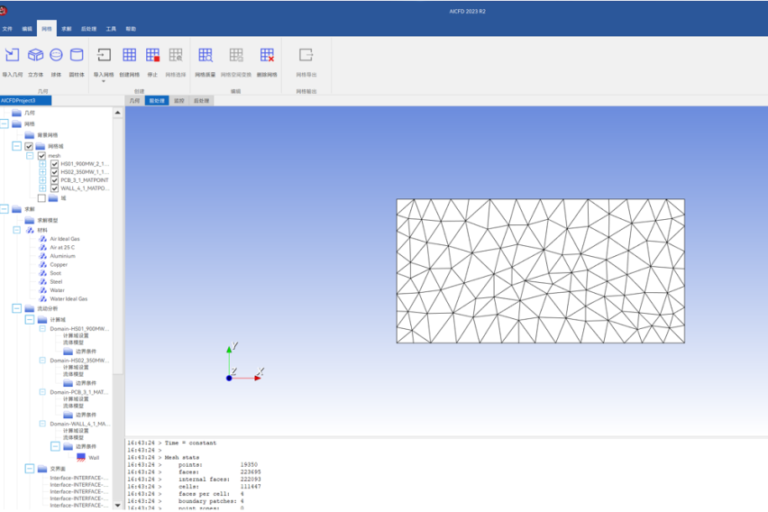This screenshot has height=512, width=768.
Task: Collapse the 材料 materials tree node
Action: pyautogui.click(x=16, y=230)
